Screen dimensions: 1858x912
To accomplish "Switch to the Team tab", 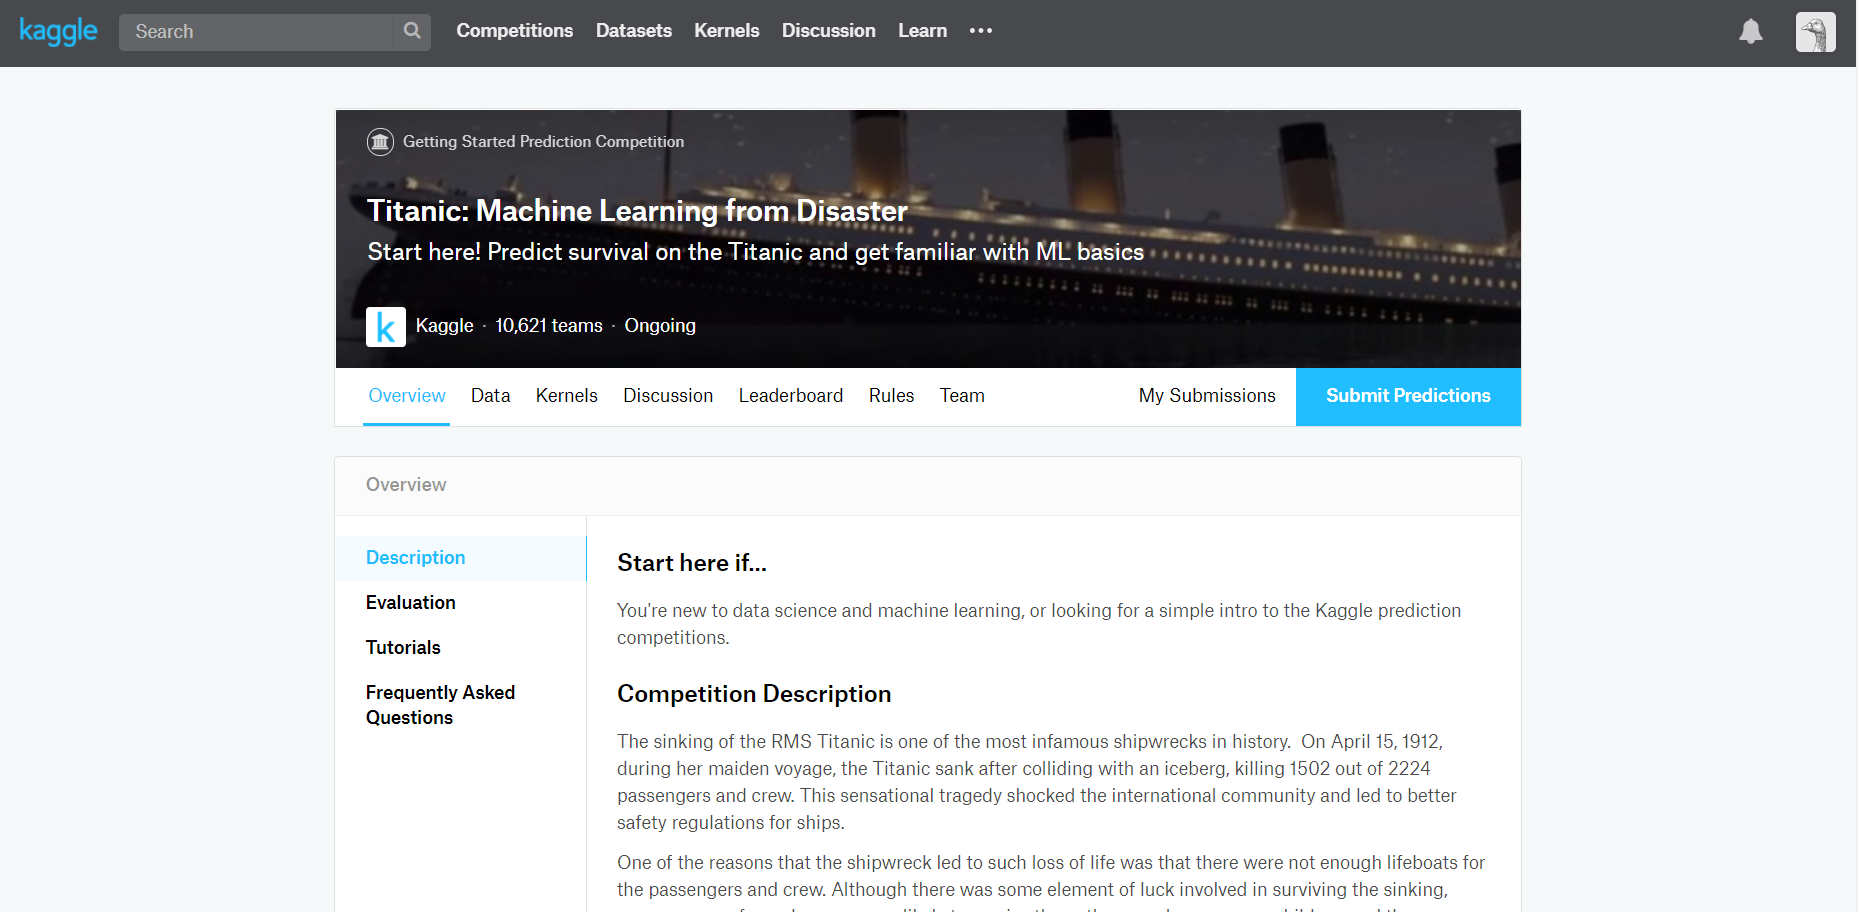I will tap(961, 396).
